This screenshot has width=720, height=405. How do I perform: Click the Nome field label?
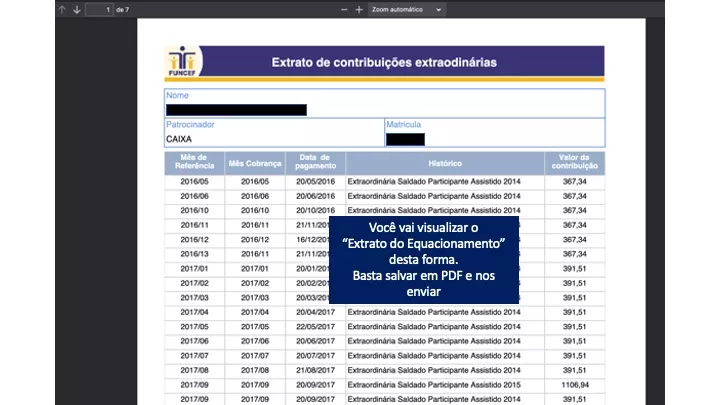click(x=177, y=96)
